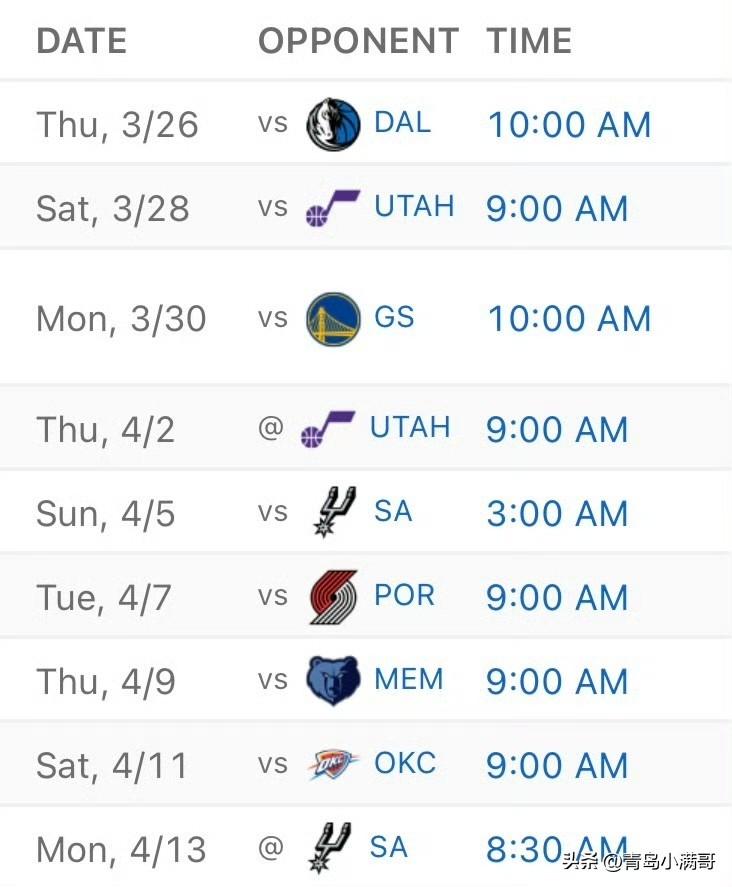Open the DAL team link

pos(403,123)
